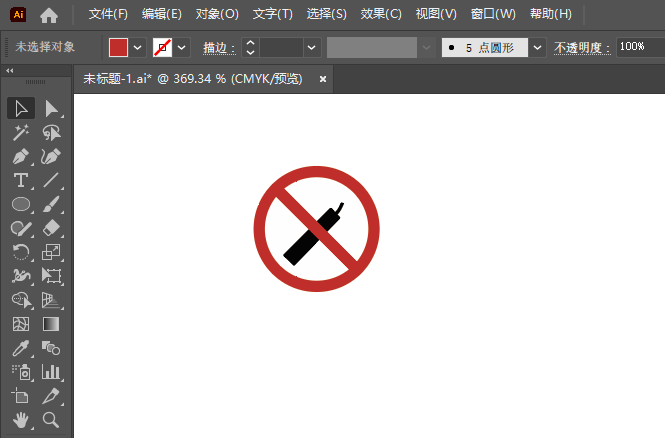
Task: Open the 5 点圆形 brush definition dropdown
Action: point(537,47)
